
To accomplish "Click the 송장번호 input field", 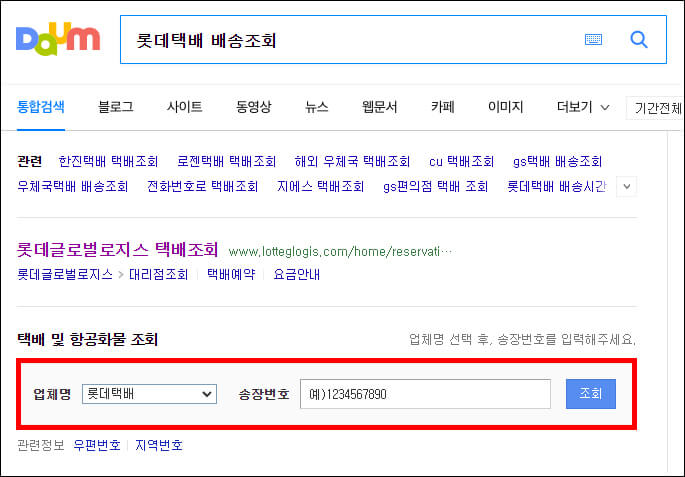I will pyautogui.click(x=426, y=394).
